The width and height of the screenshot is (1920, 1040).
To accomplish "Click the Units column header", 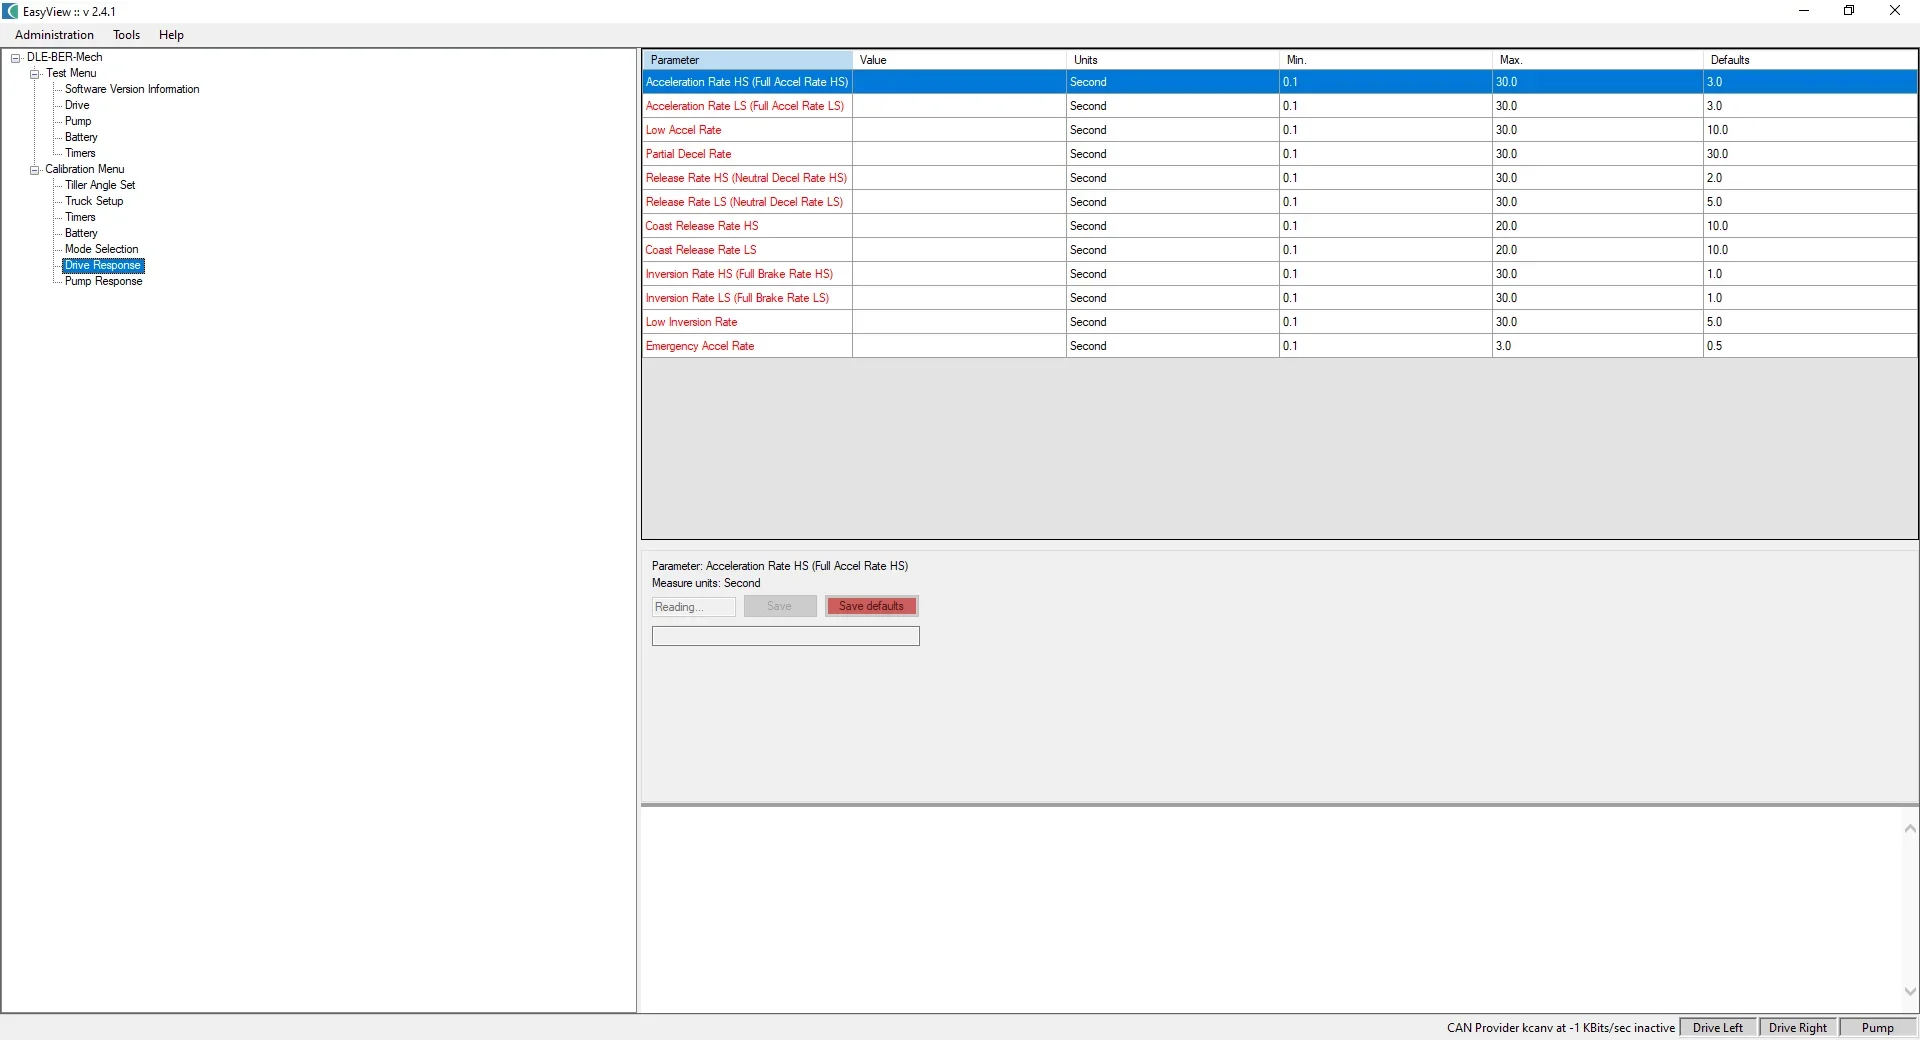I will (x=1172, y=60).
